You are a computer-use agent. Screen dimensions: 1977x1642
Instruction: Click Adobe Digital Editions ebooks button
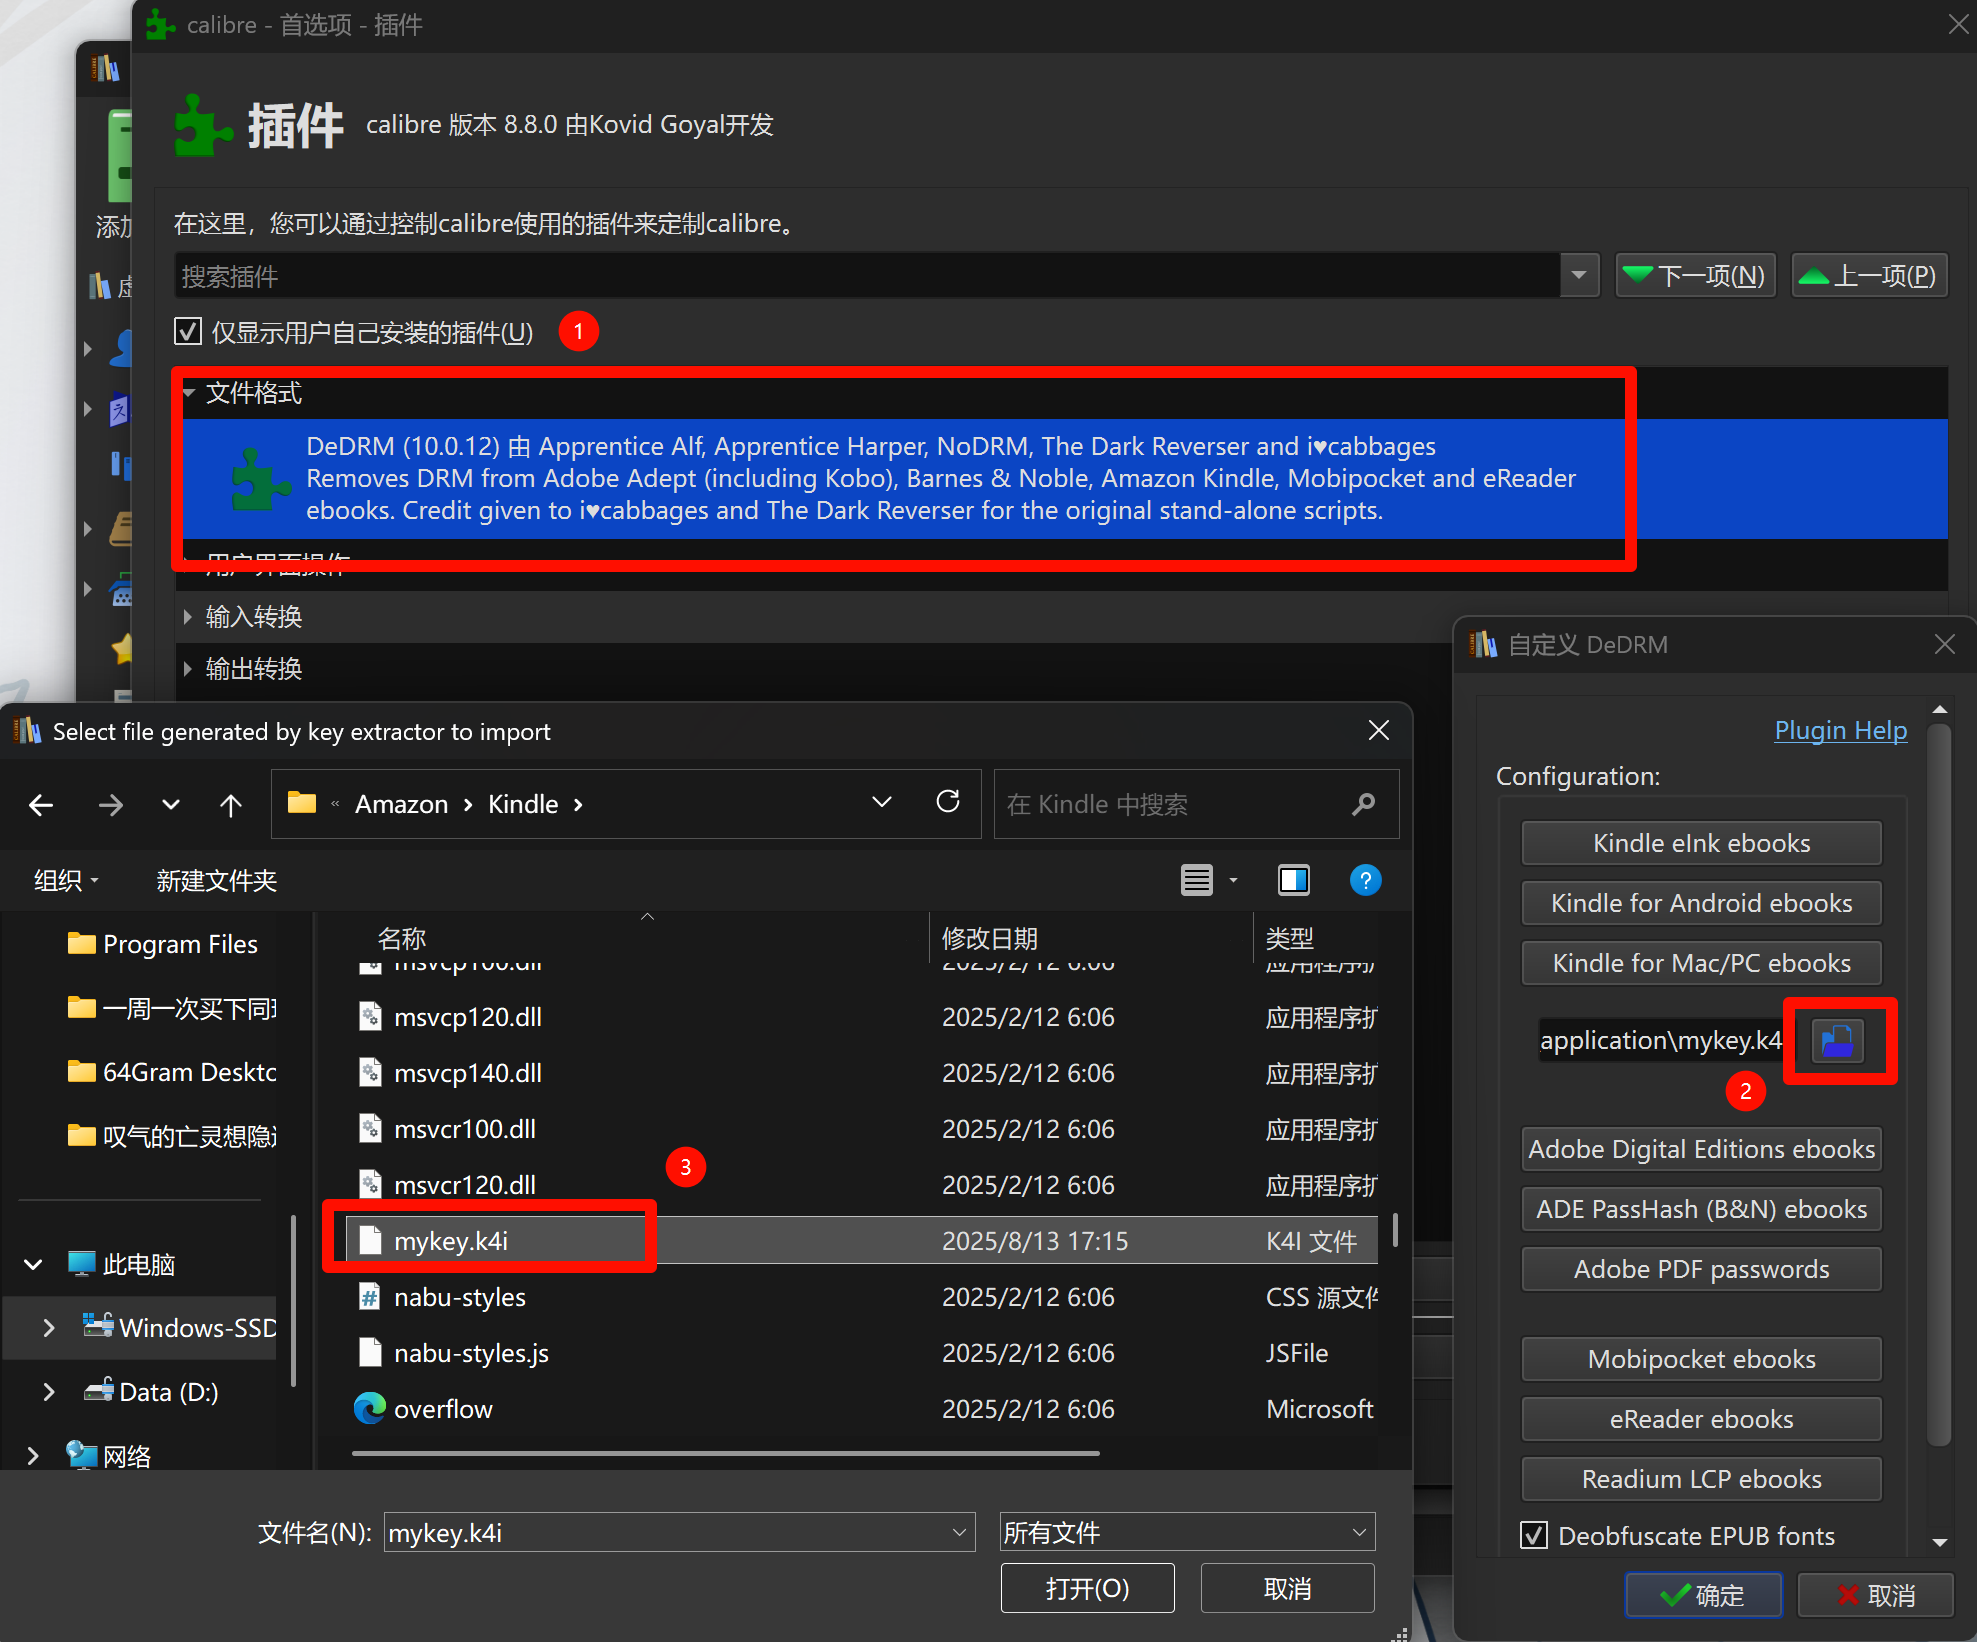point(1701,1149)
